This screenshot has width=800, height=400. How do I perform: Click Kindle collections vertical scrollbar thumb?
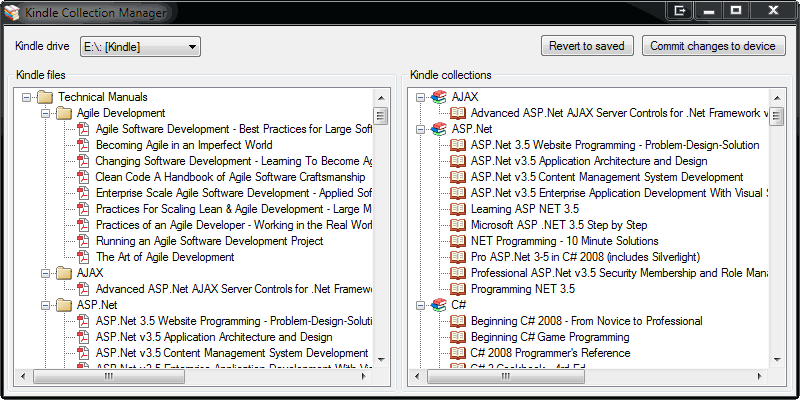coord(777,116)
